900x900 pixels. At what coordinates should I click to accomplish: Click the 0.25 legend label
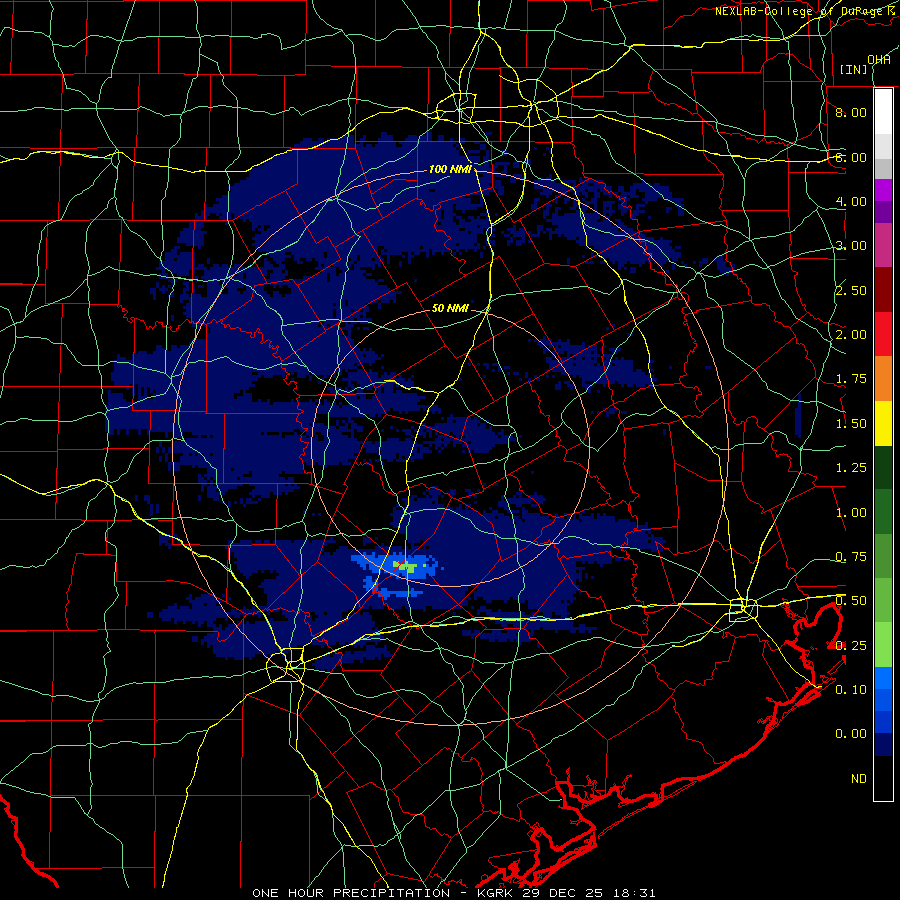pos(851,646)
